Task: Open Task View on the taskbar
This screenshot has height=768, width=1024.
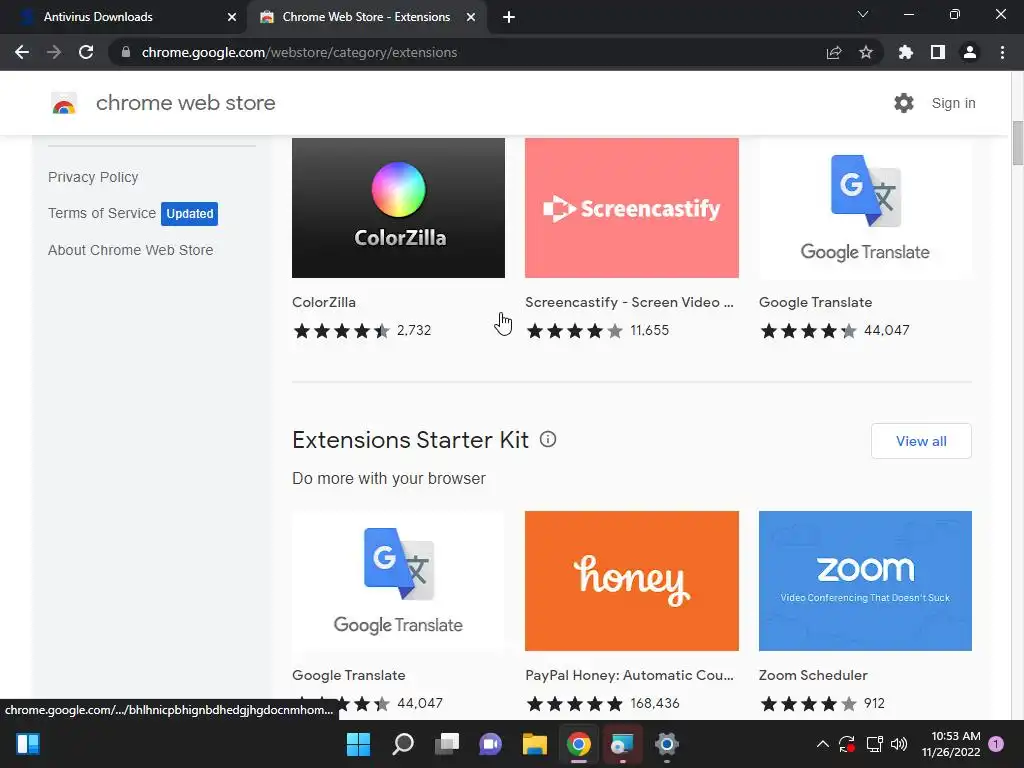Action: point(447,744)
